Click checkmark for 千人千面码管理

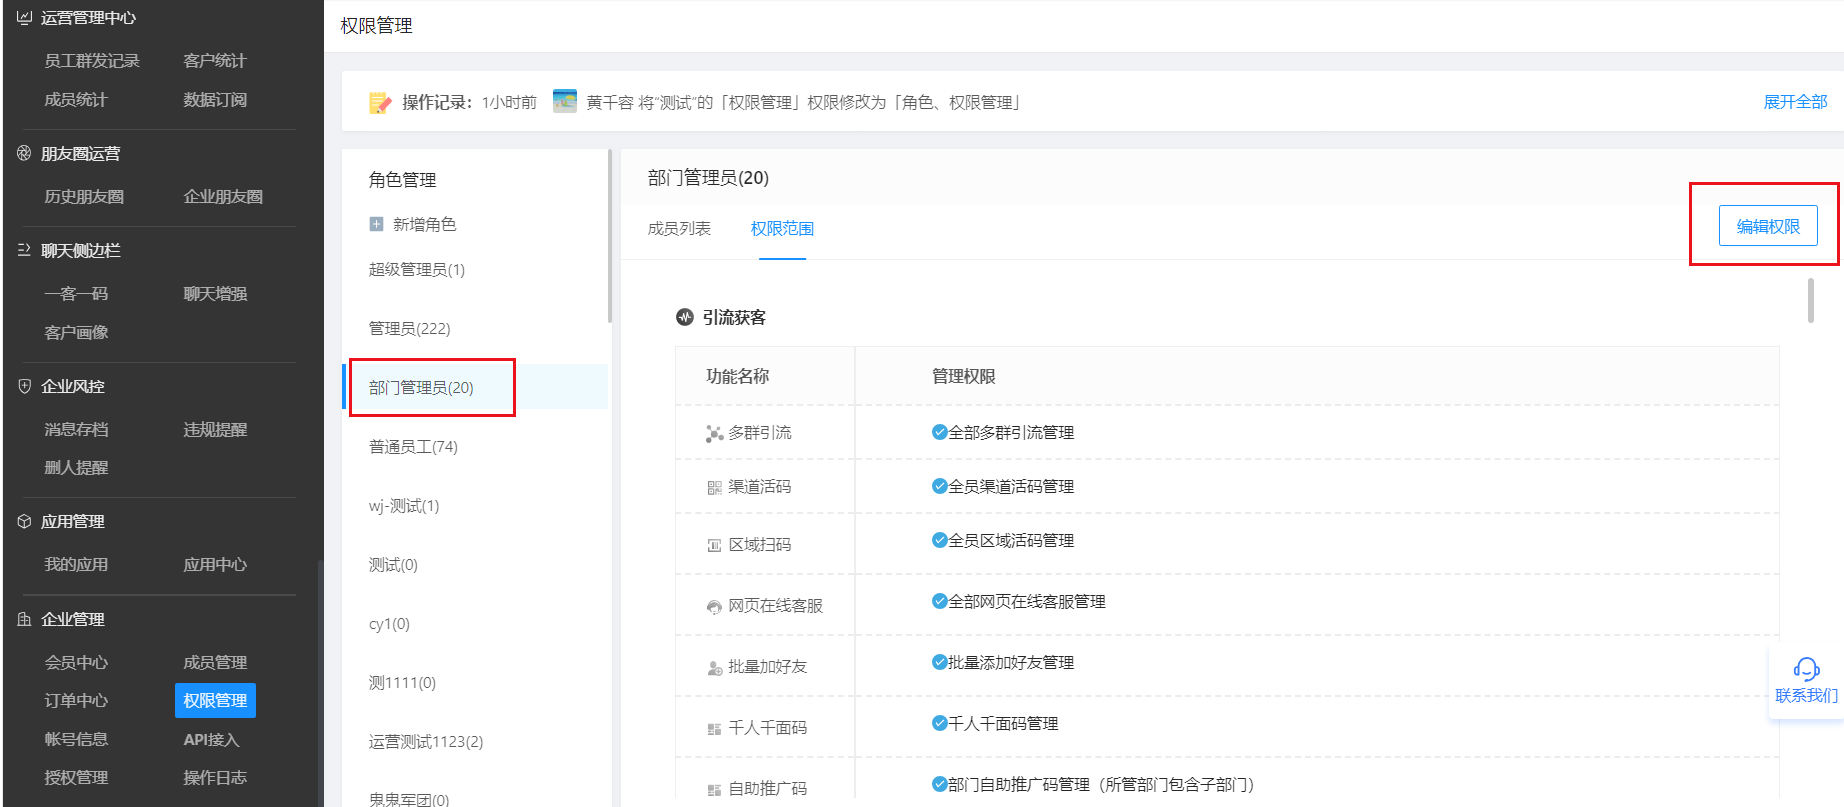click(x=939, y=723)
